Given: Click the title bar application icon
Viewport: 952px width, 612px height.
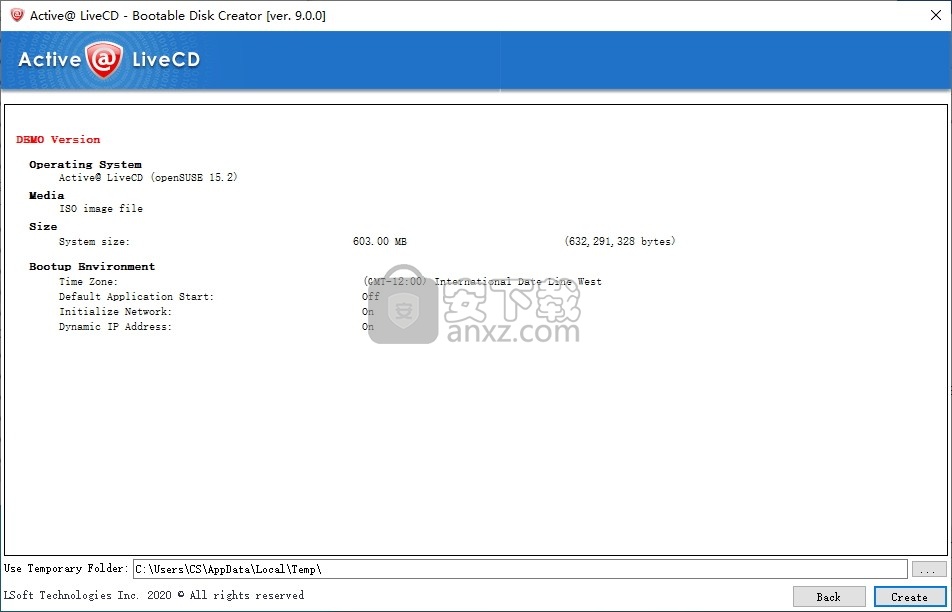Looking at the screenshot, I should [x=17, y=15].
